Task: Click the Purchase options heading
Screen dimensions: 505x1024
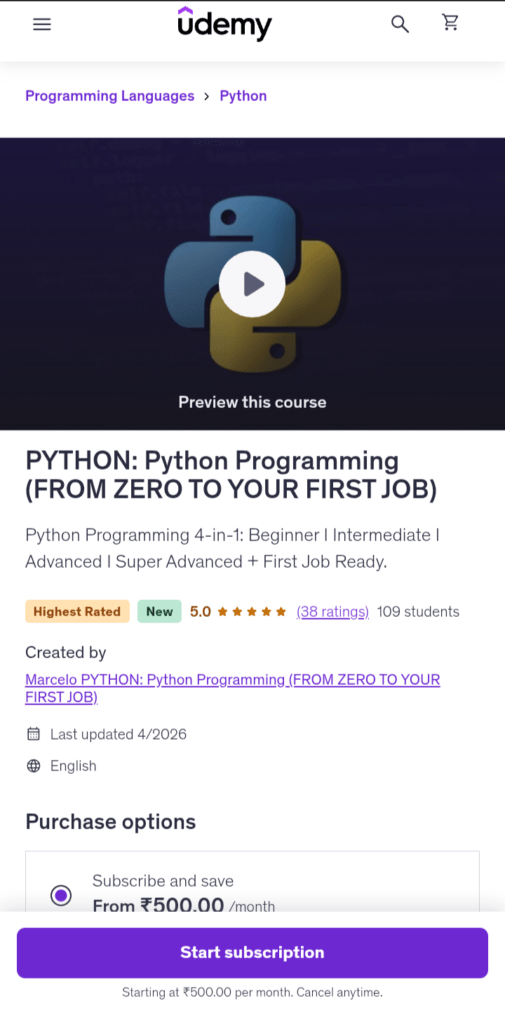Action: click(110, 822)
